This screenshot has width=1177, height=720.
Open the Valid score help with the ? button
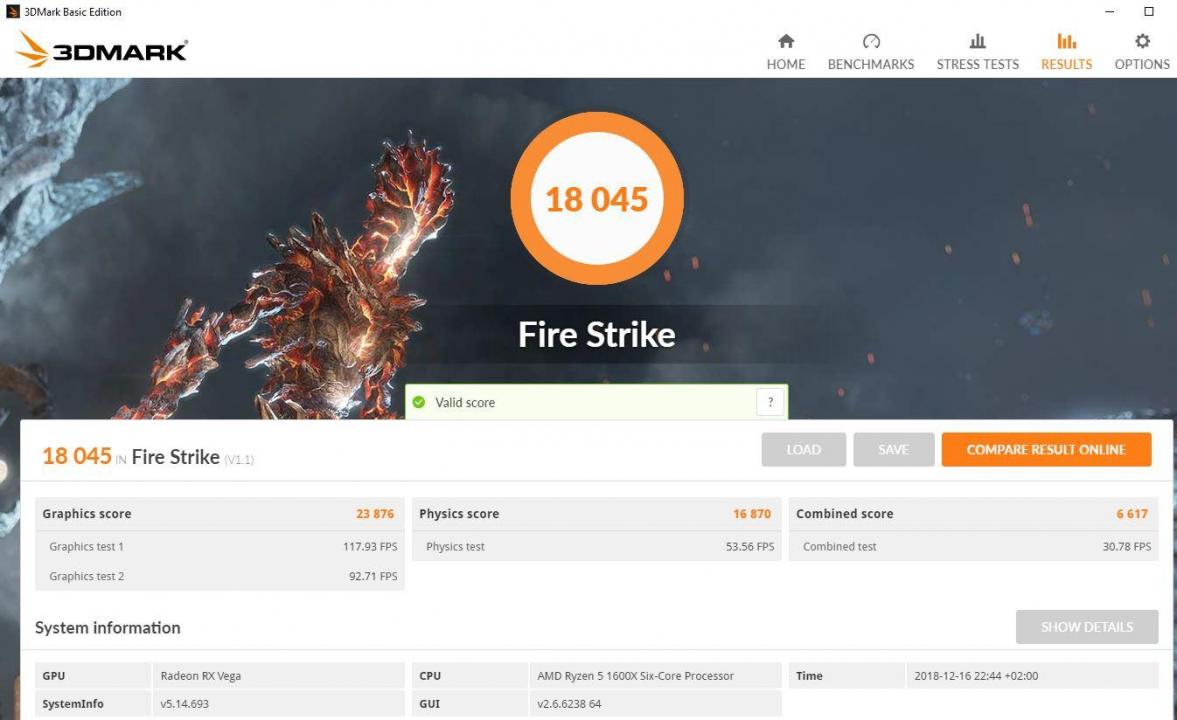(x=770, y=401)
